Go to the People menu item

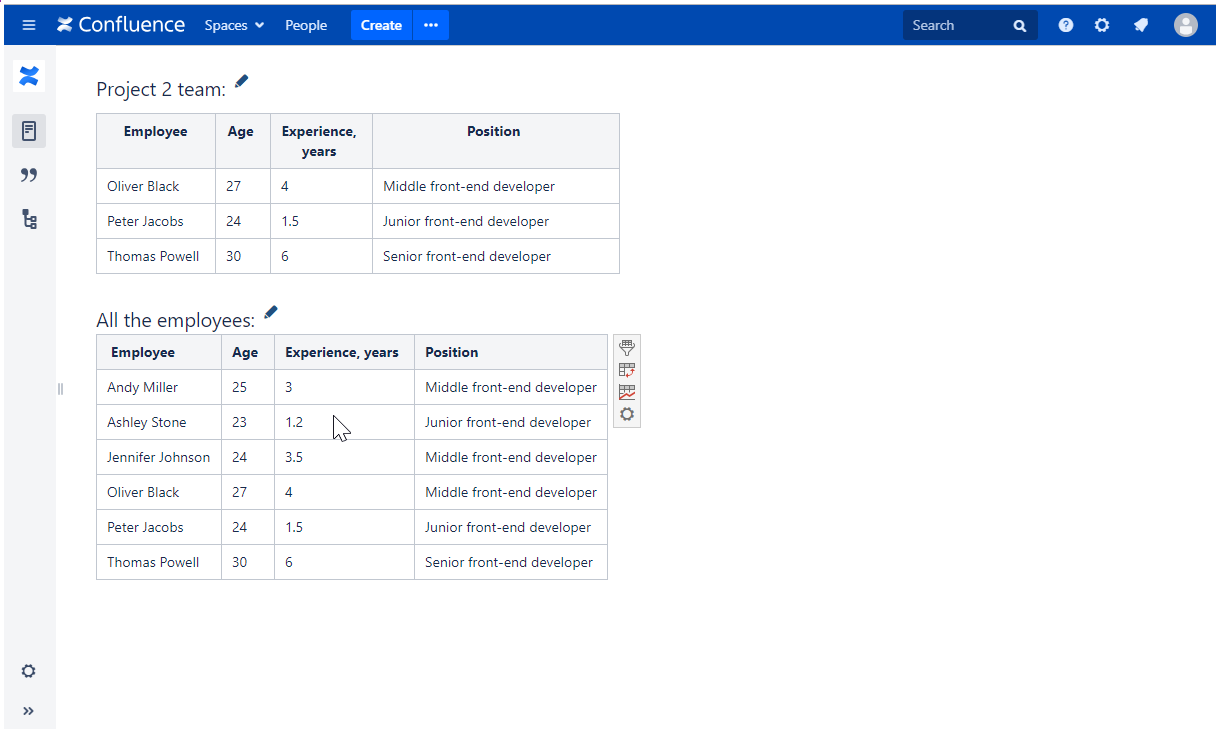tap(306, 25)
